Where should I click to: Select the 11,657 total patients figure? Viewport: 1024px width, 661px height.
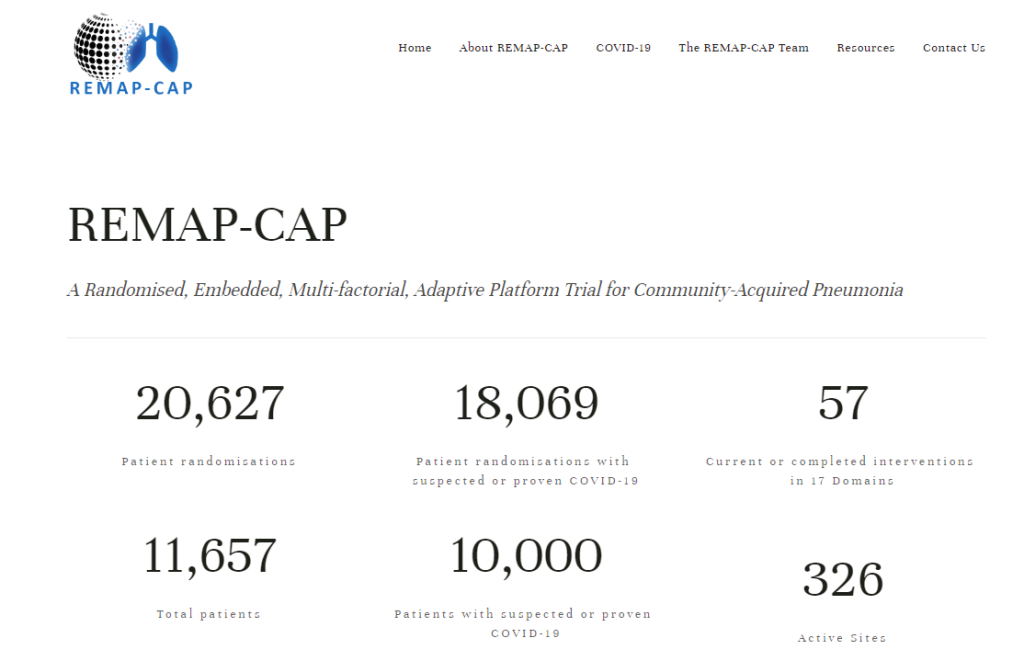click(209, 555)
